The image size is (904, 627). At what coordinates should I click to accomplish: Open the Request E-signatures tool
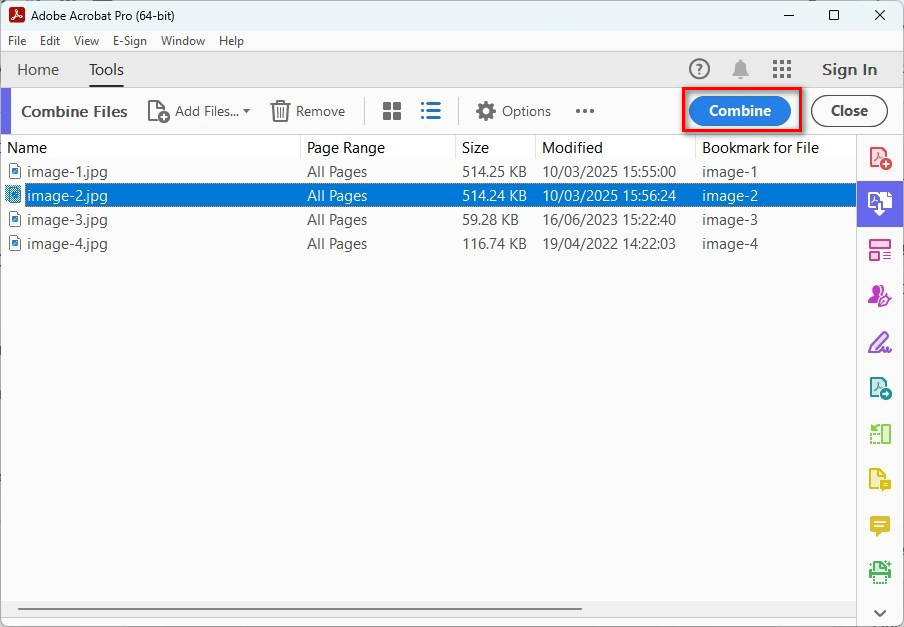(880, 295)
